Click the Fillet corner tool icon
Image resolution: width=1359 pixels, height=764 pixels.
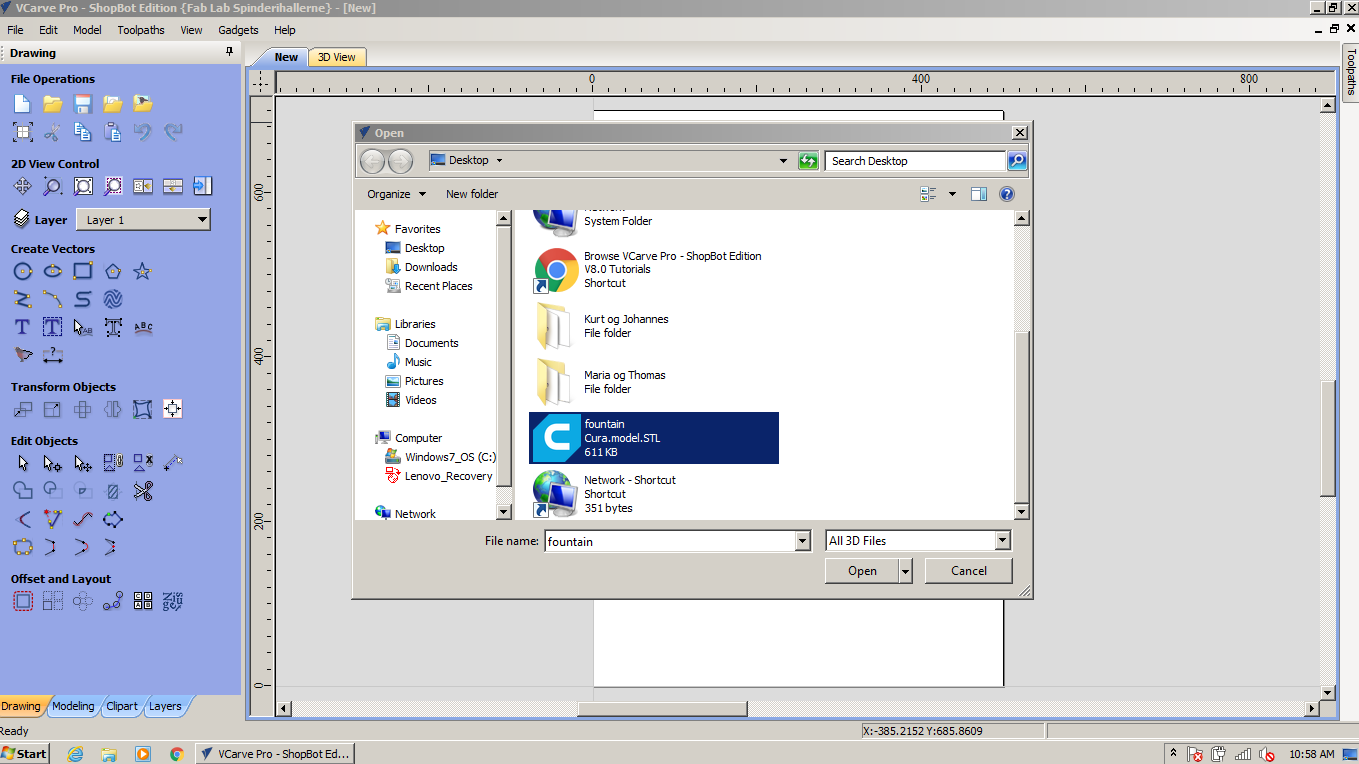point(22,519)
